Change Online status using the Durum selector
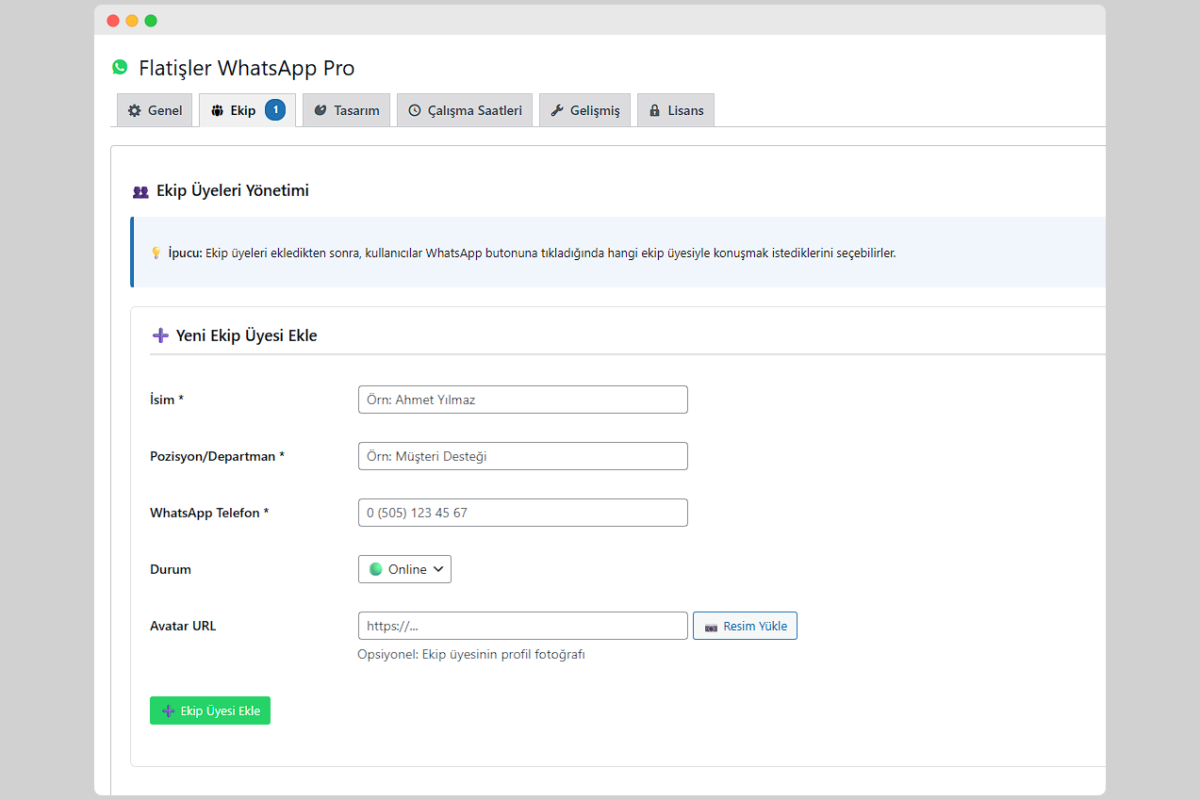 (x=404, y=569)
